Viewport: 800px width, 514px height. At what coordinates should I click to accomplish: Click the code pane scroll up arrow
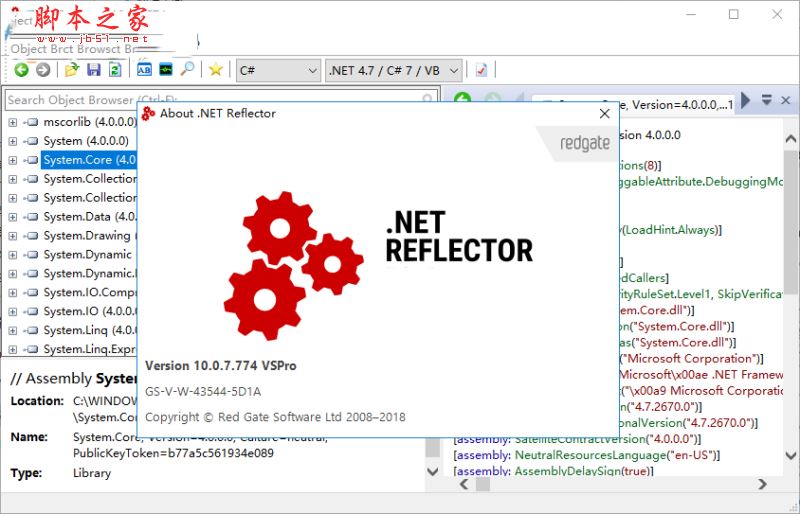791,138
